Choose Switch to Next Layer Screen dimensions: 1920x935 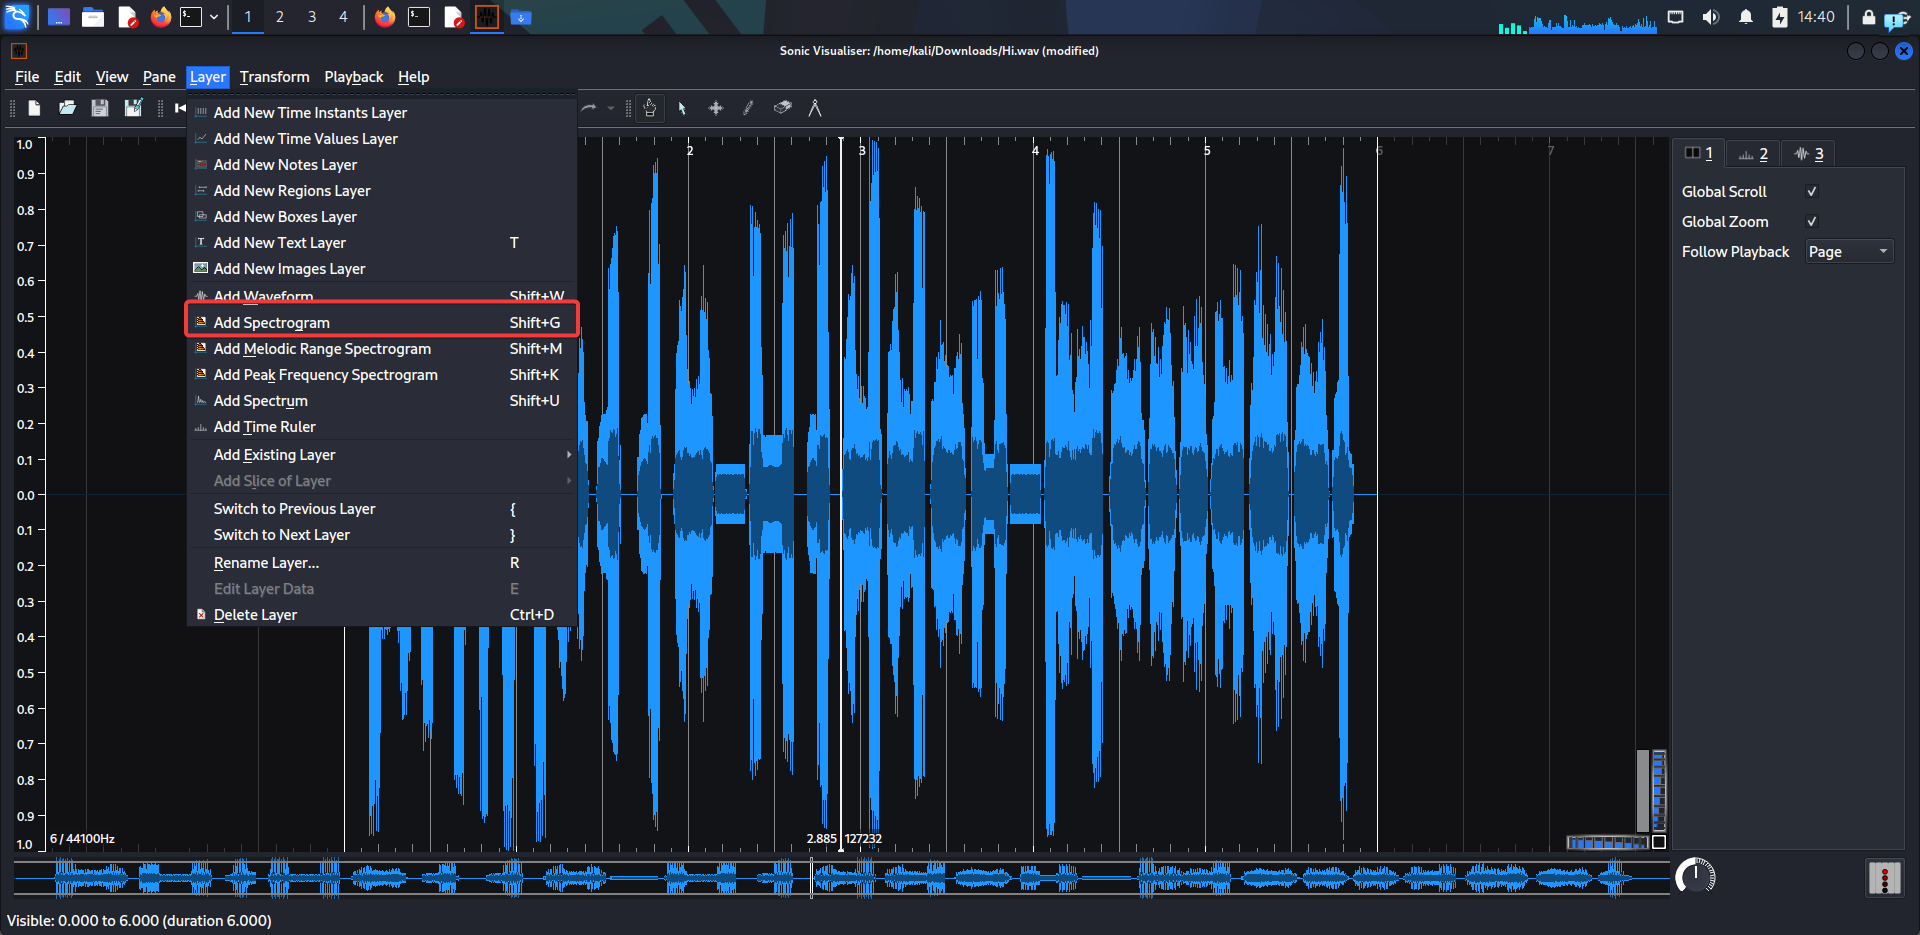tap(382, 535)
